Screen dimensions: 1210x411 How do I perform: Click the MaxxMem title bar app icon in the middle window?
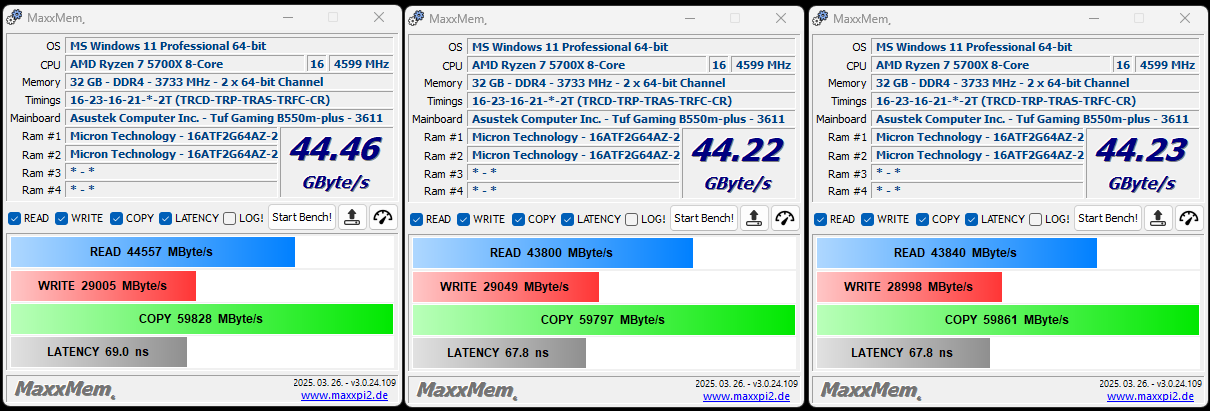click(417, 17)
